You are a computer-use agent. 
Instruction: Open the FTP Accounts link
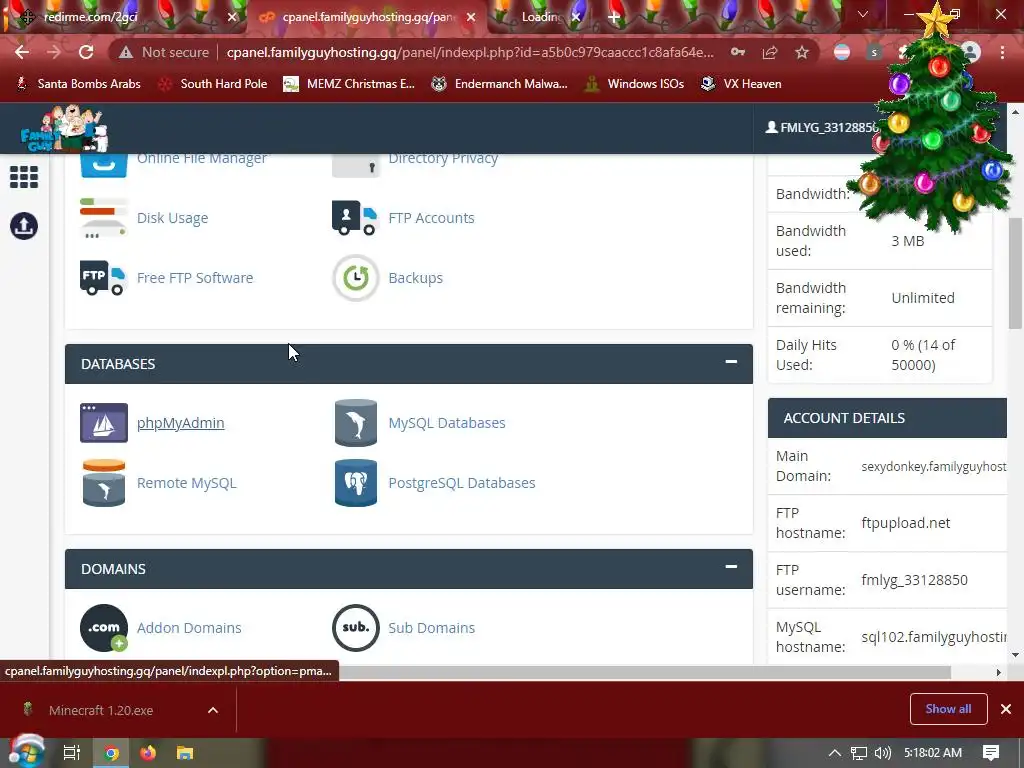coord(431,217)
